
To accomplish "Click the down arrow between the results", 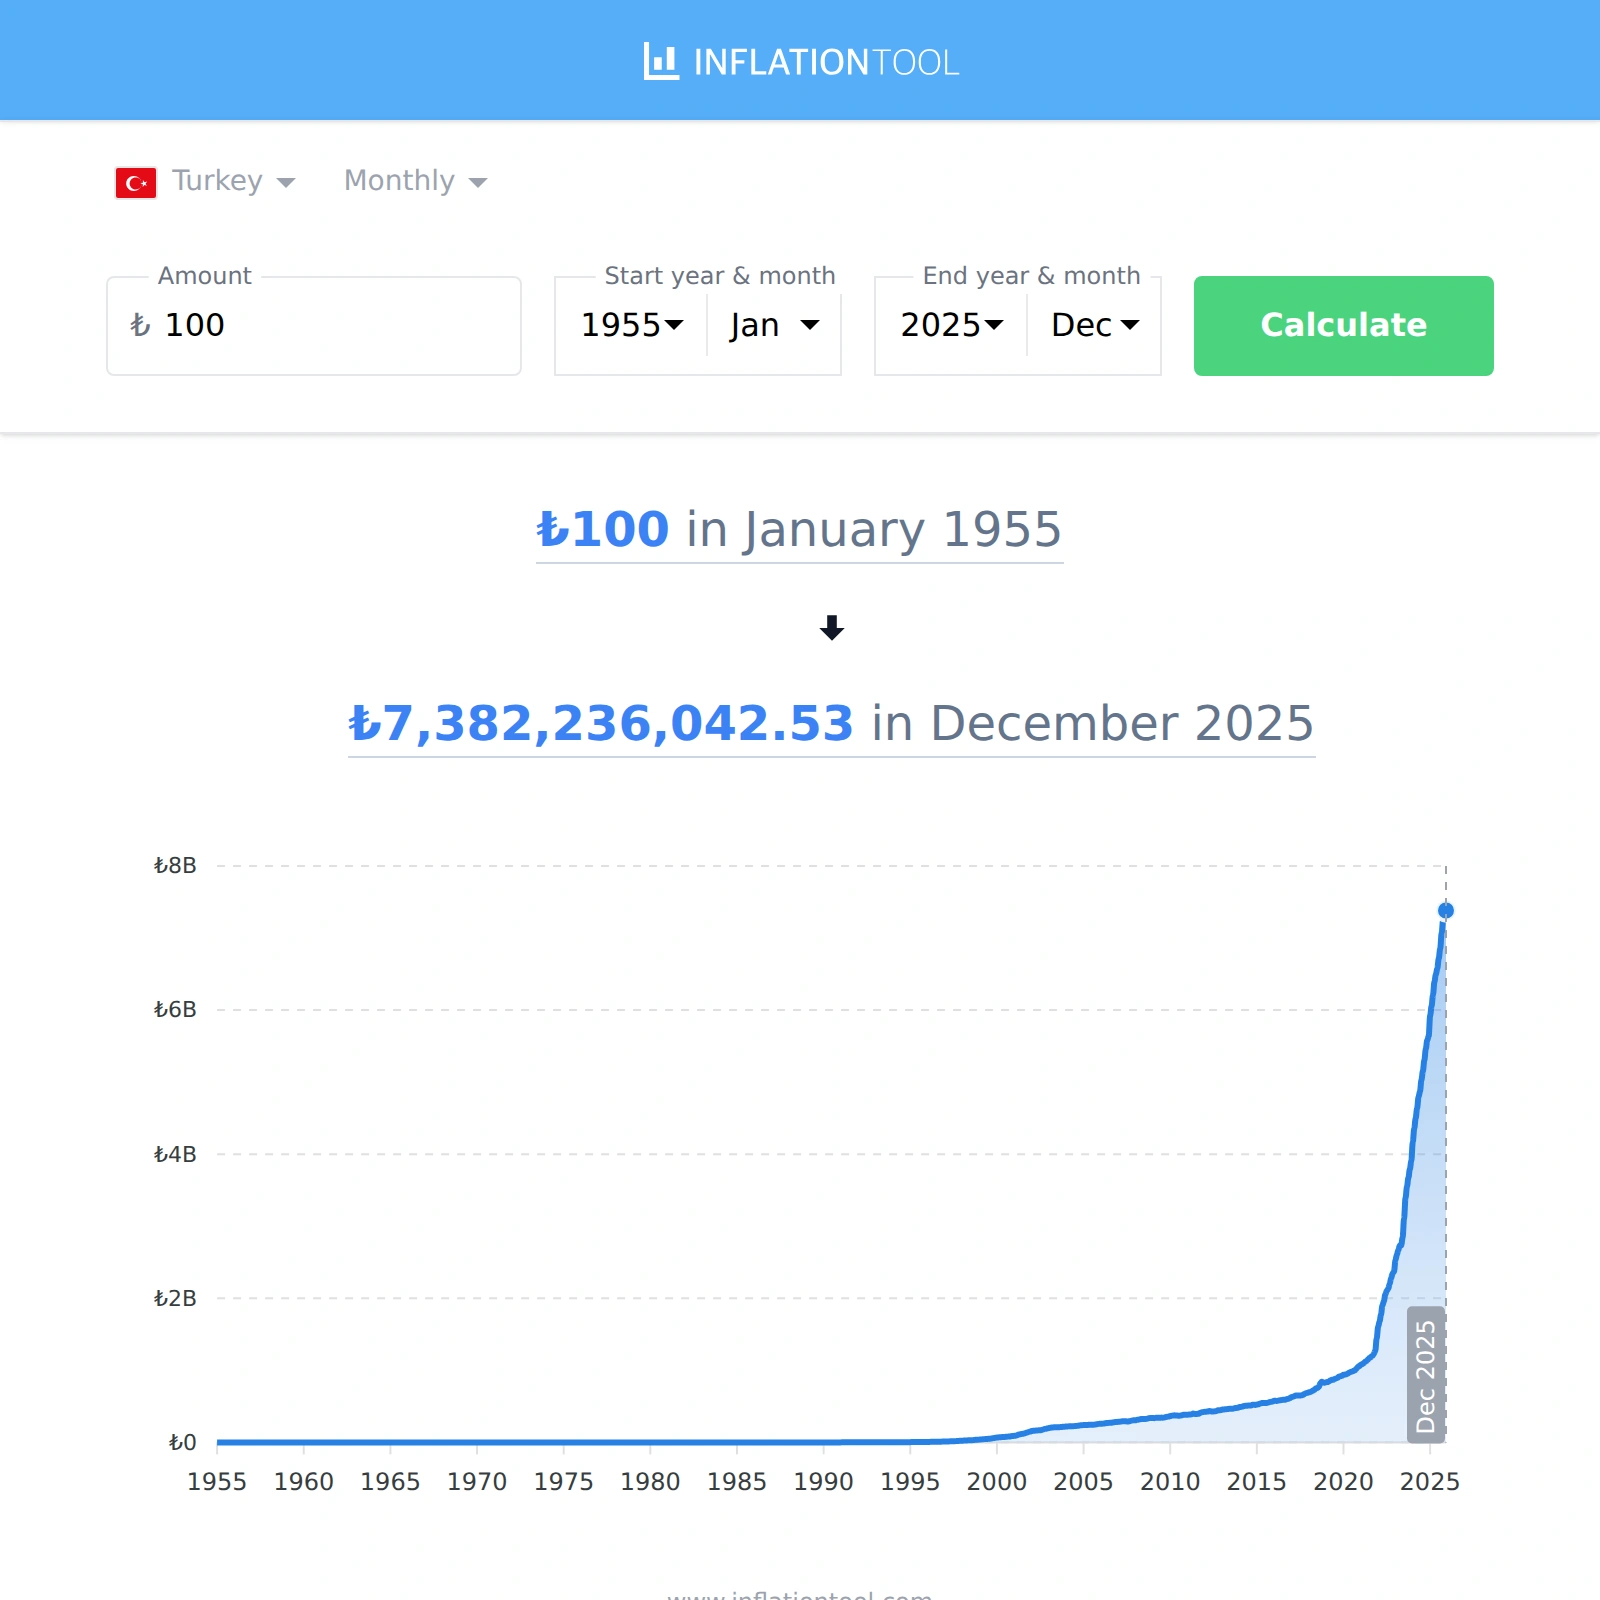I will coord(831,628).
